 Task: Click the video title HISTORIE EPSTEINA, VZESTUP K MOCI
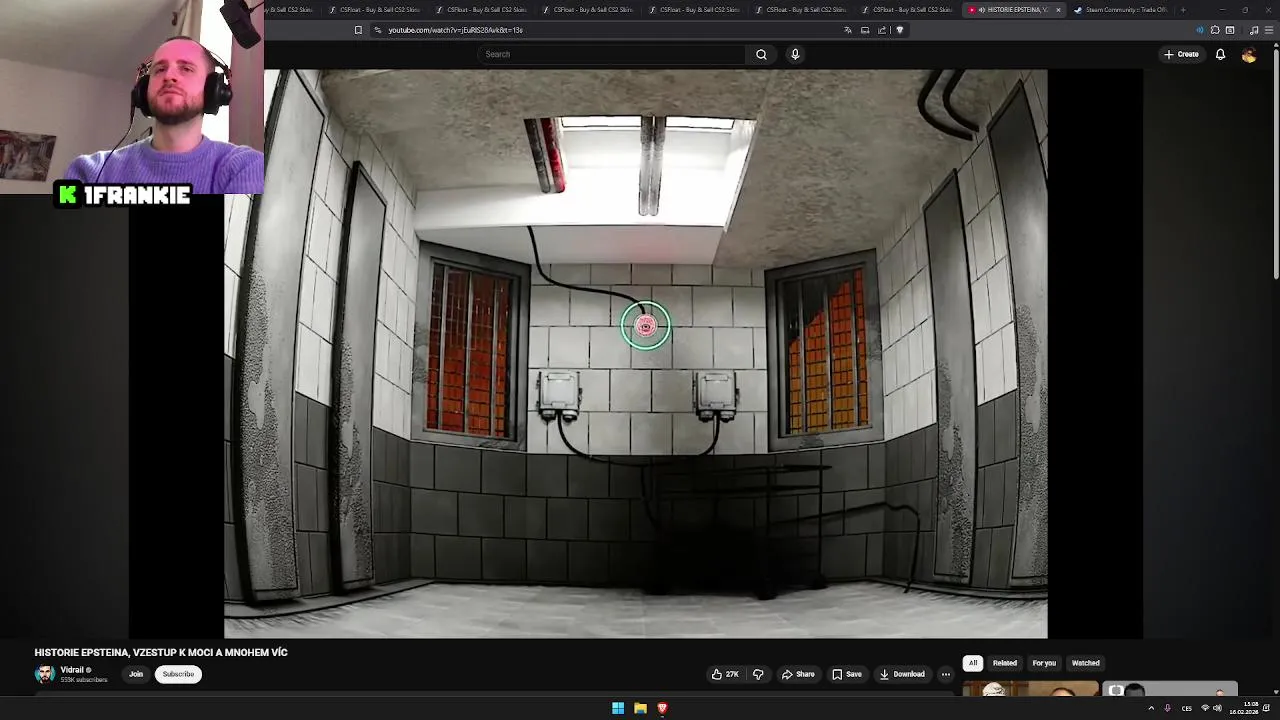tap(161, 652)
